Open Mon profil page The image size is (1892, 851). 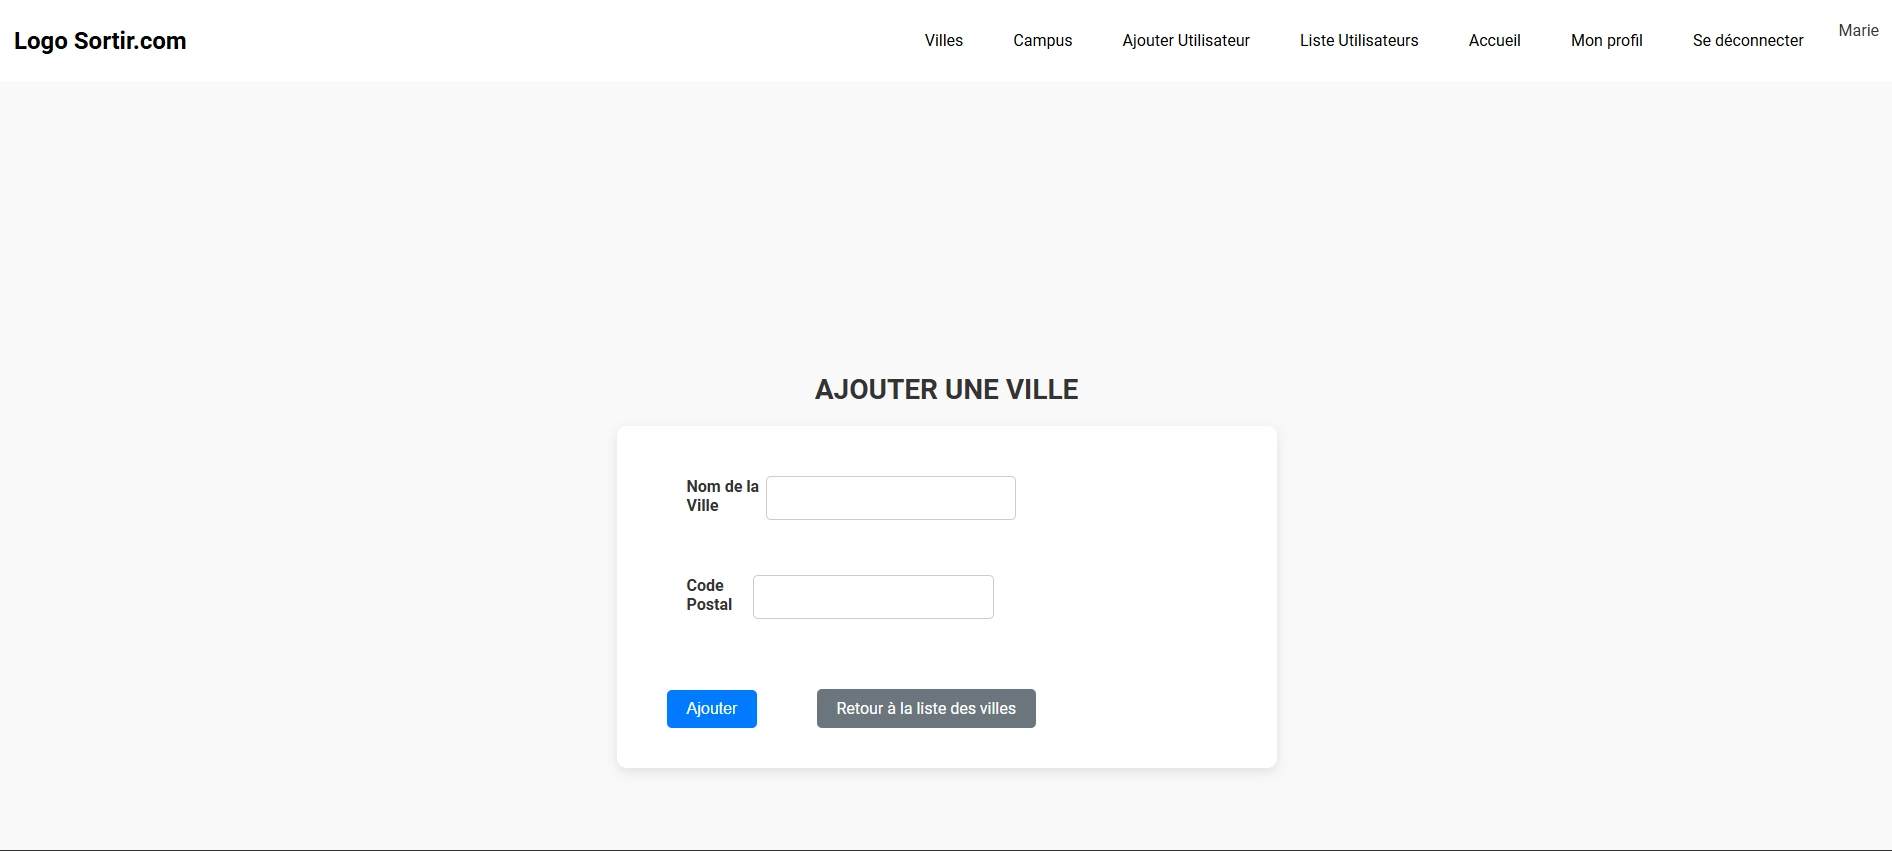coord(1606,40)
